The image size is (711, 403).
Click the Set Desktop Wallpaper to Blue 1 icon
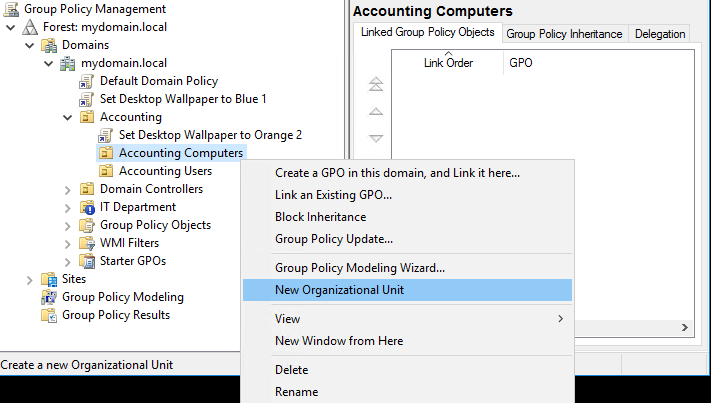[87, 99]
